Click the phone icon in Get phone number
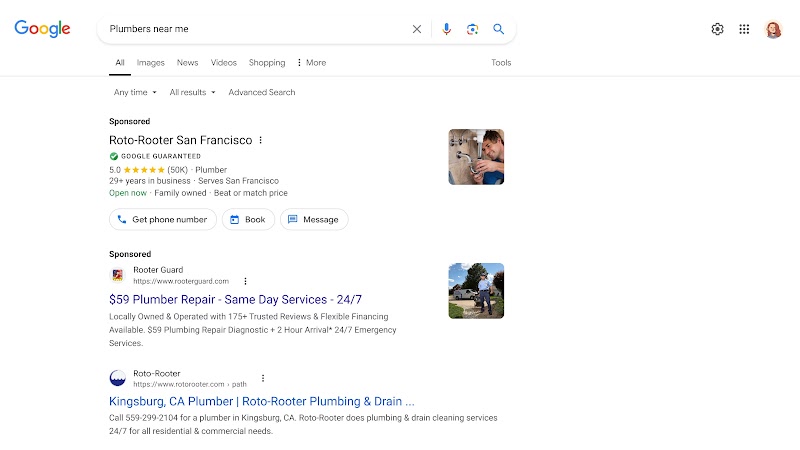The width and height of the screenshot is (800, 450). tap(122, 219)
